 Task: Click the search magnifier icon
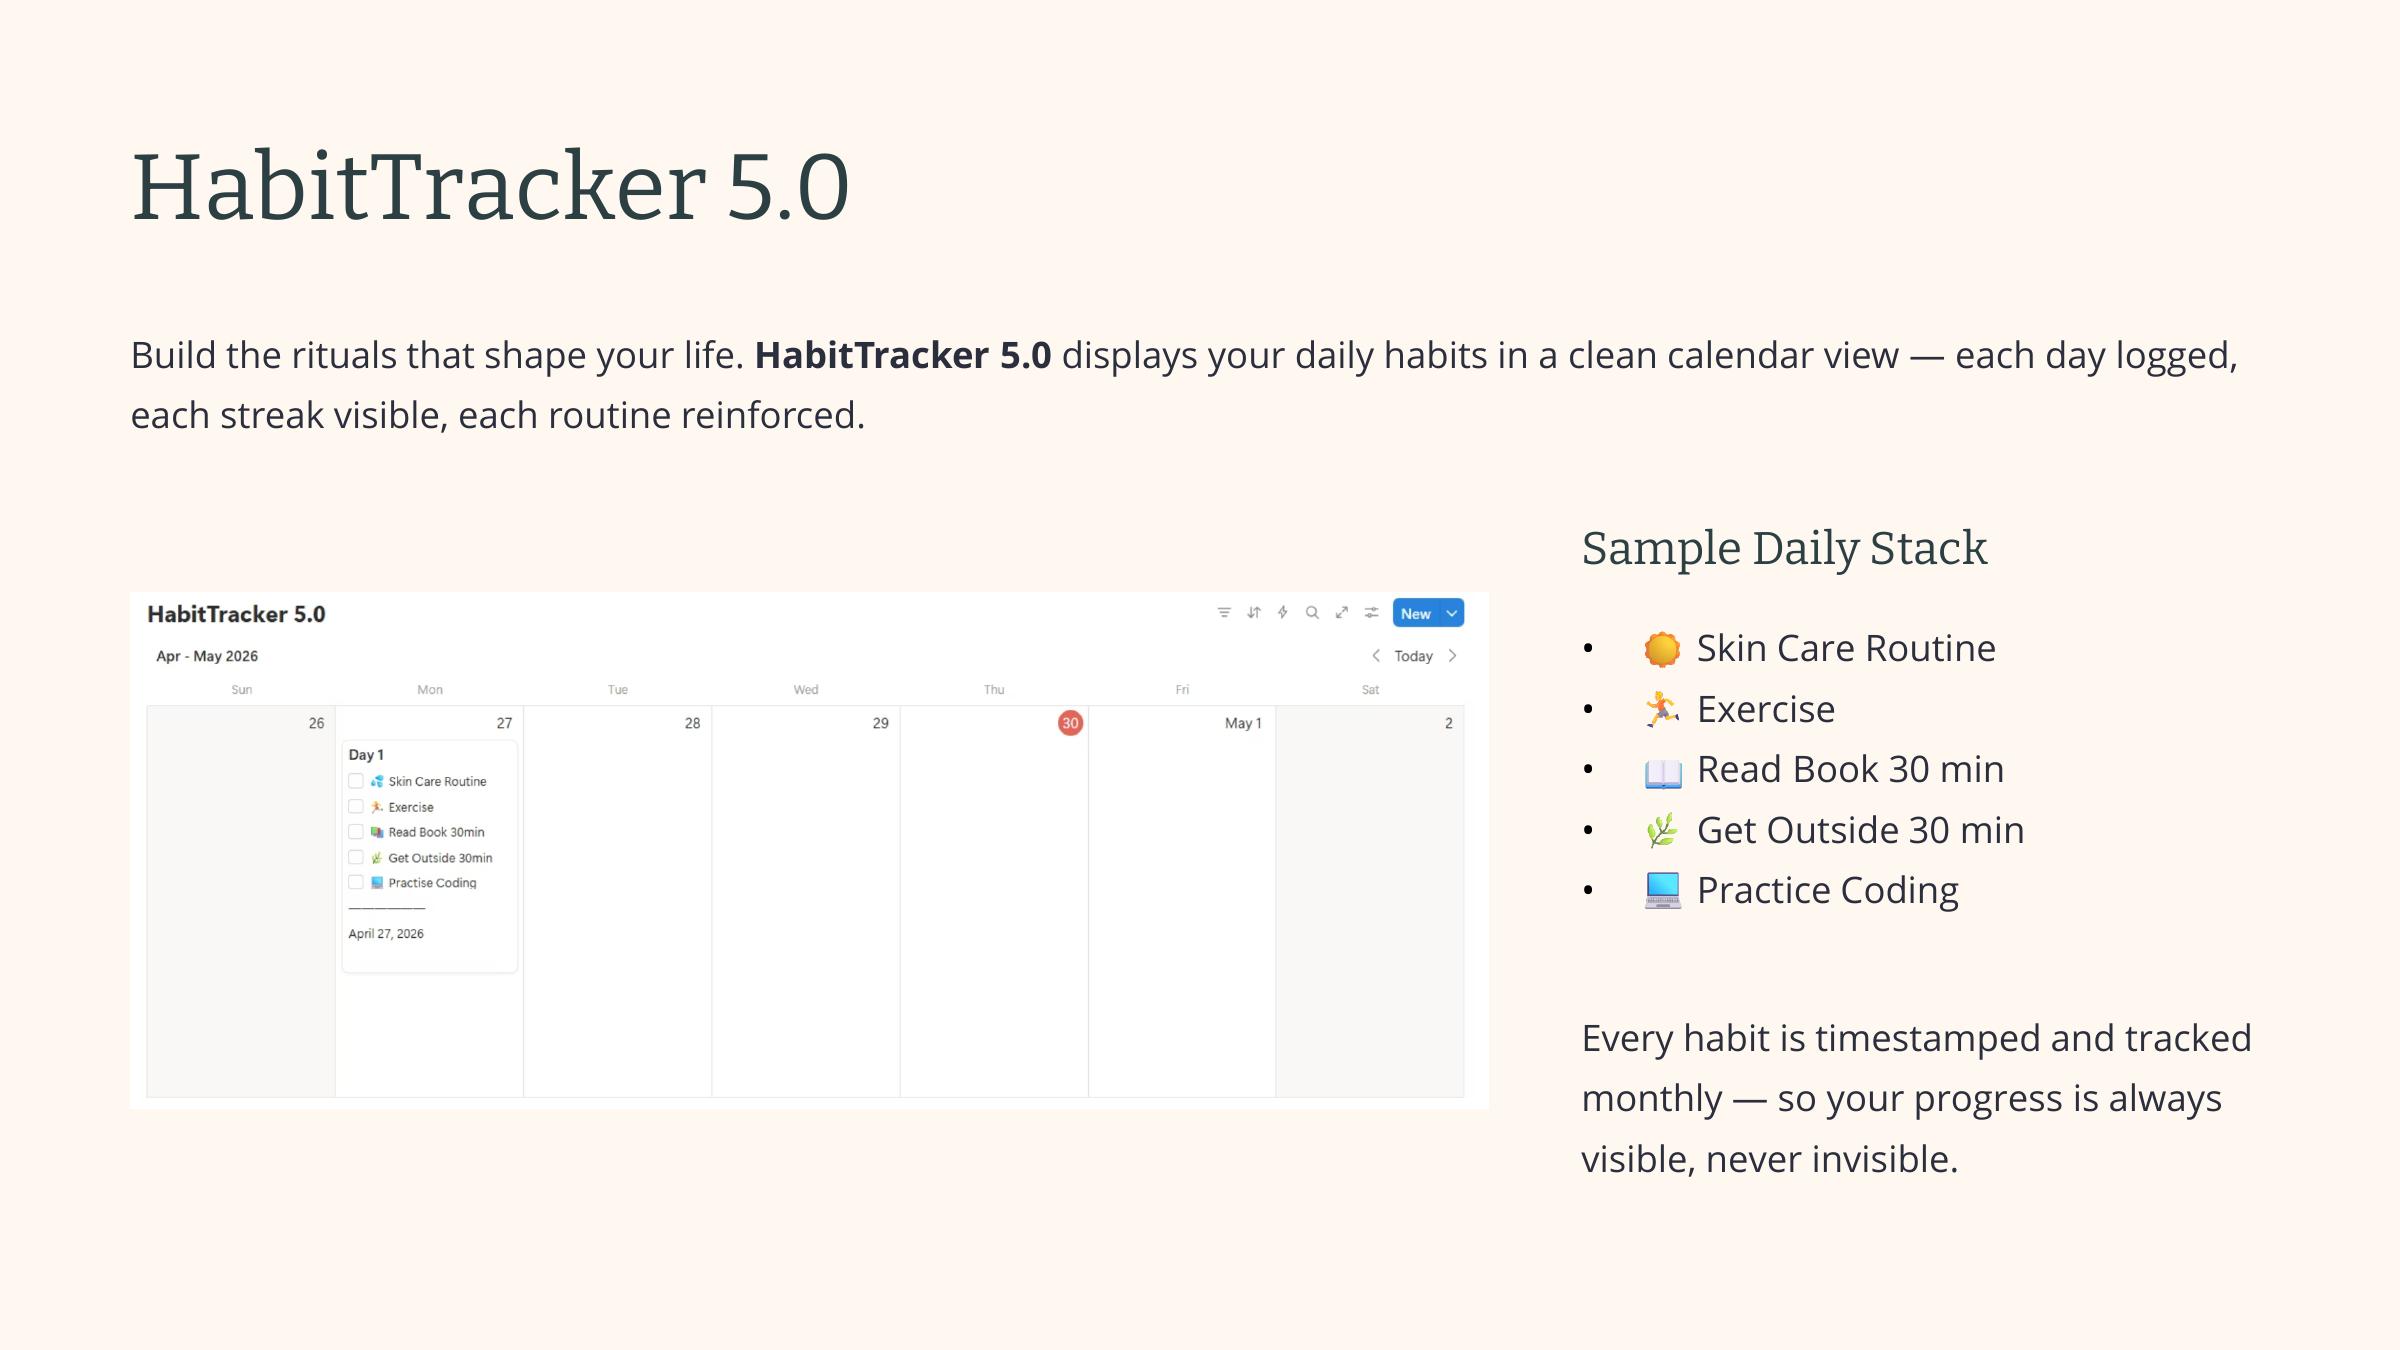[x=1312, y=613]
